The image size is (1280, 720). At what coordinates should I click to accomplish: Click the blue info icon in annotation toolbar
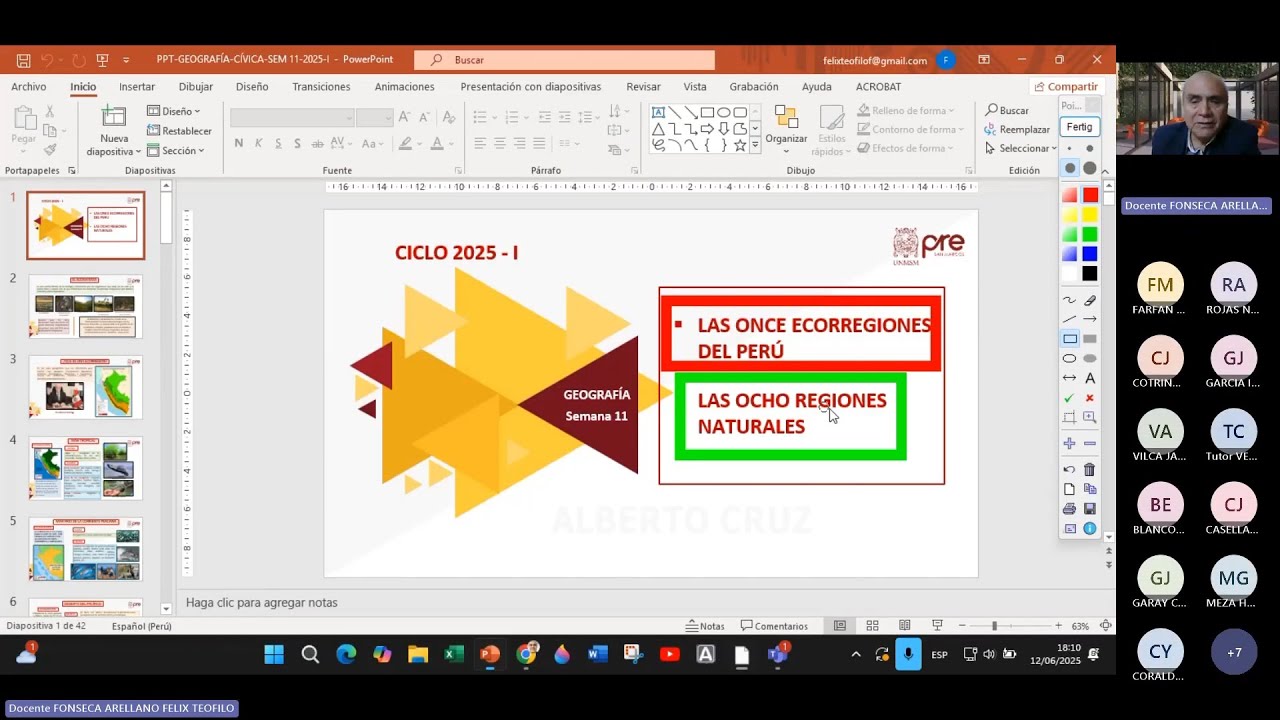tap(1090, 528)
